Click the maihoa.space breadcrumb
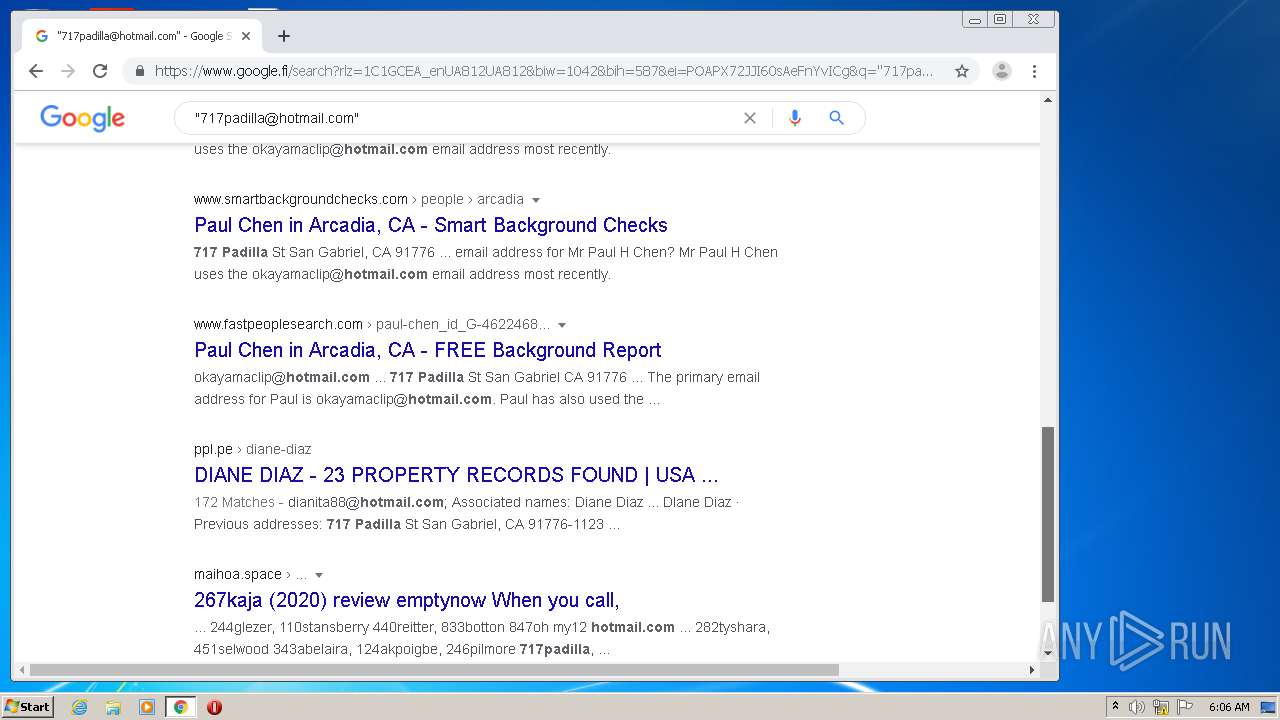Screen dimensions: 1280x720 pyautogui.click(x=238, y=574)
